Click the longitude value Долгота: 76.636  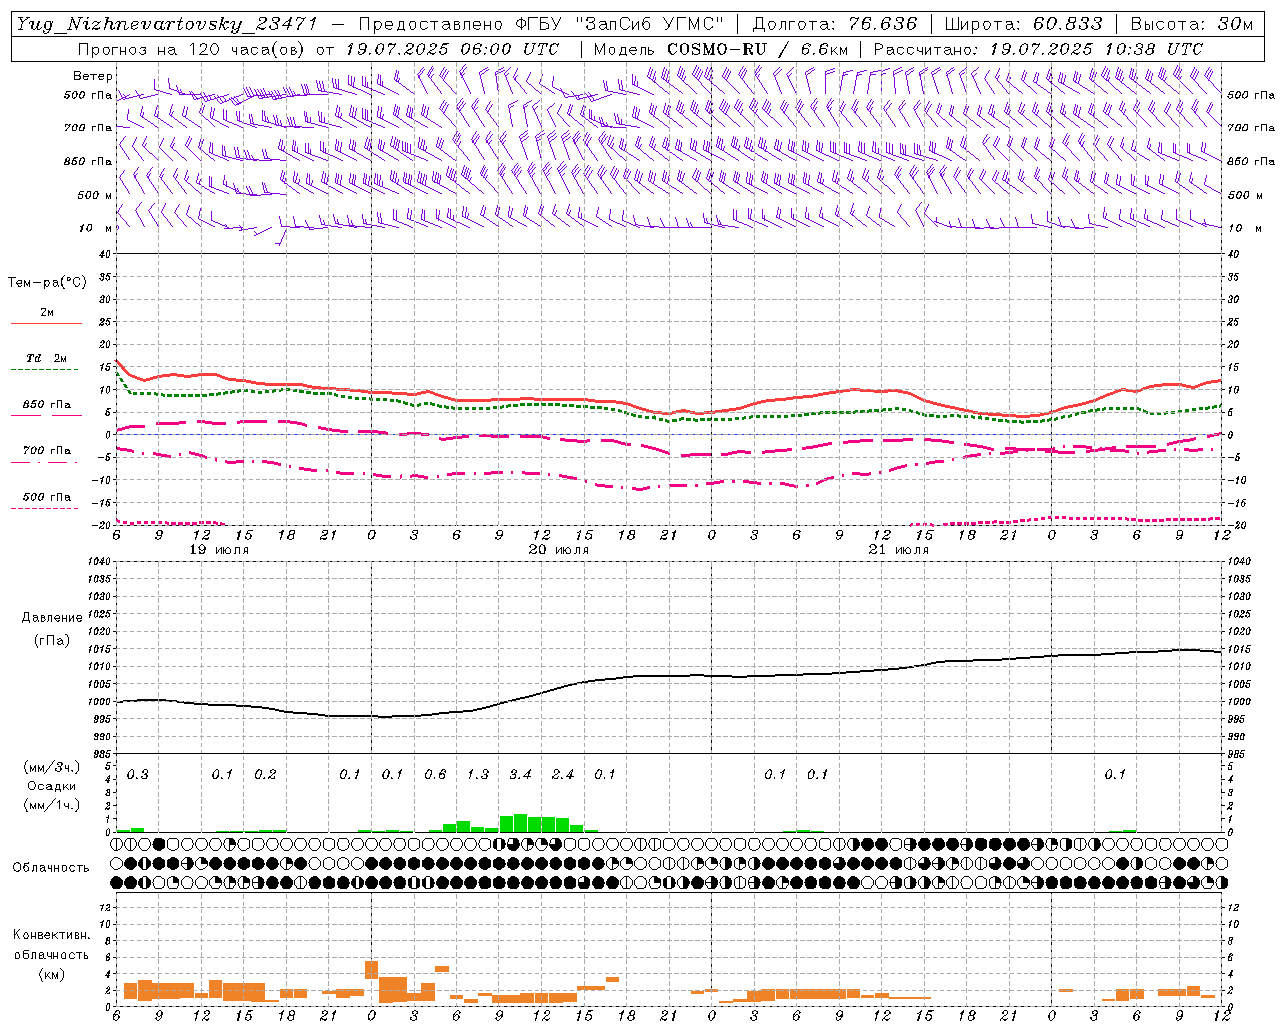pos(835,24)
